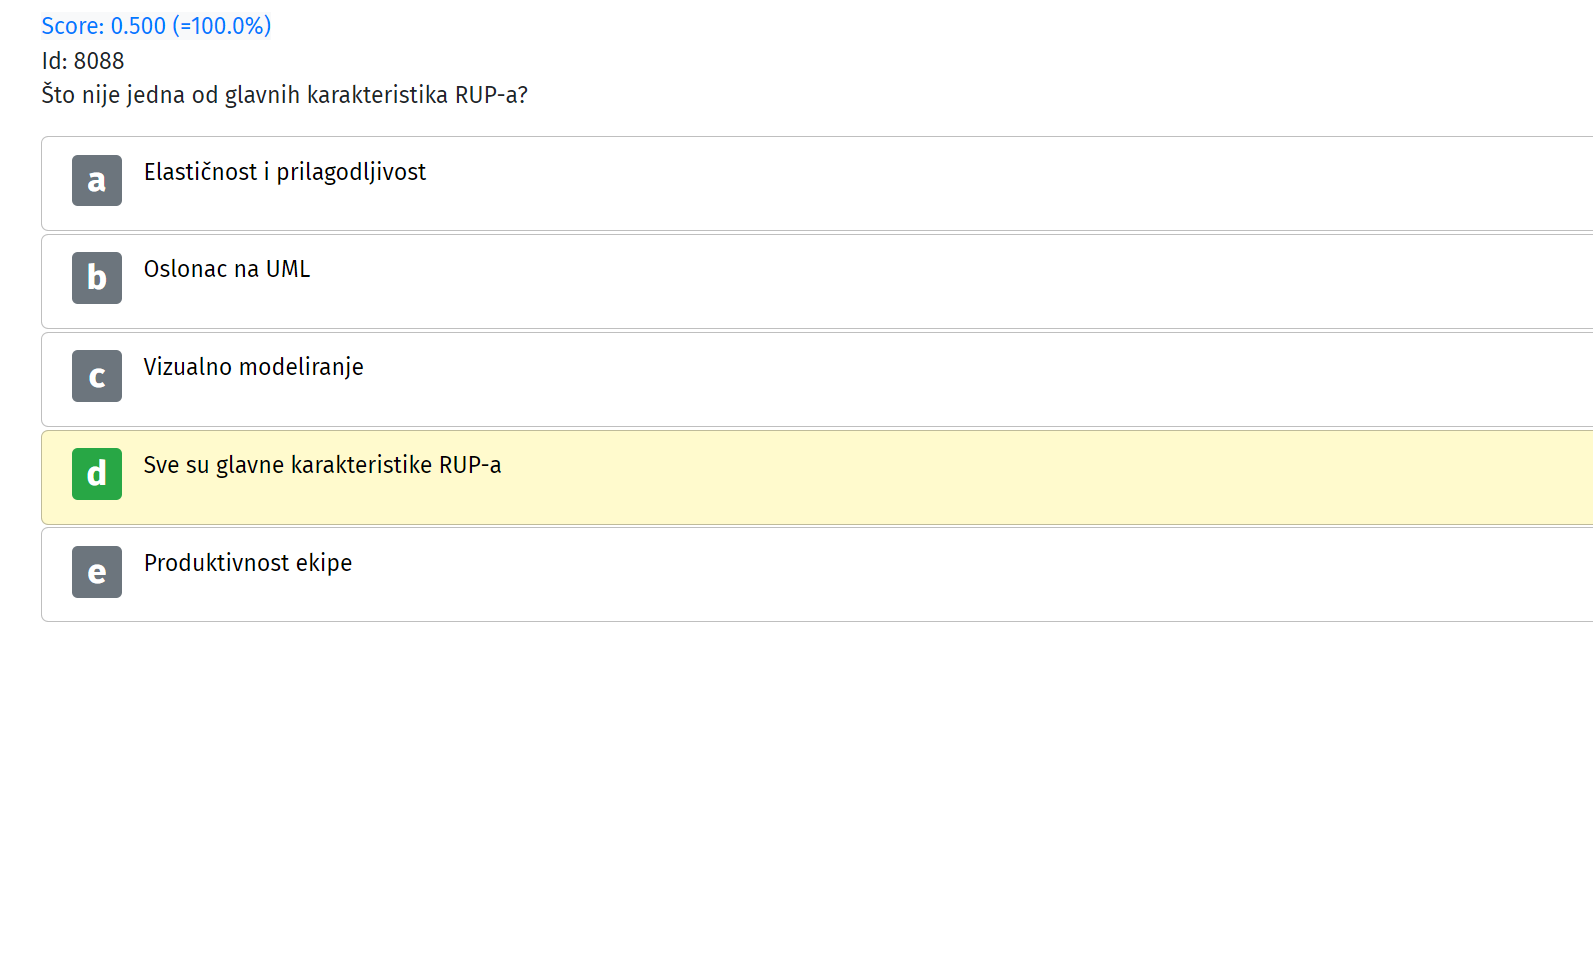Screen dimensions: 1593x960
Task: Click the Score 0.500 link text
Action: [156, 26]
